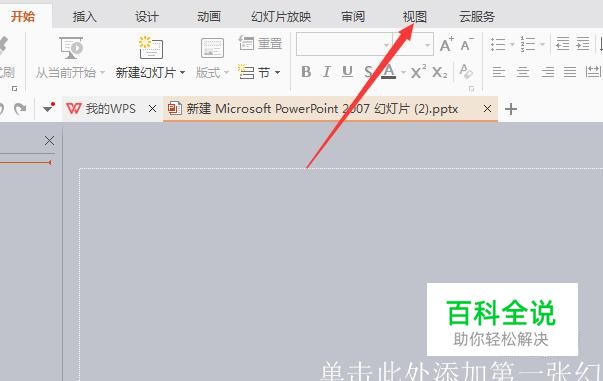This screenshot has width=603, height=381.
Task: Switch to the 设计 ribbon tab
Action: point(147,17)
